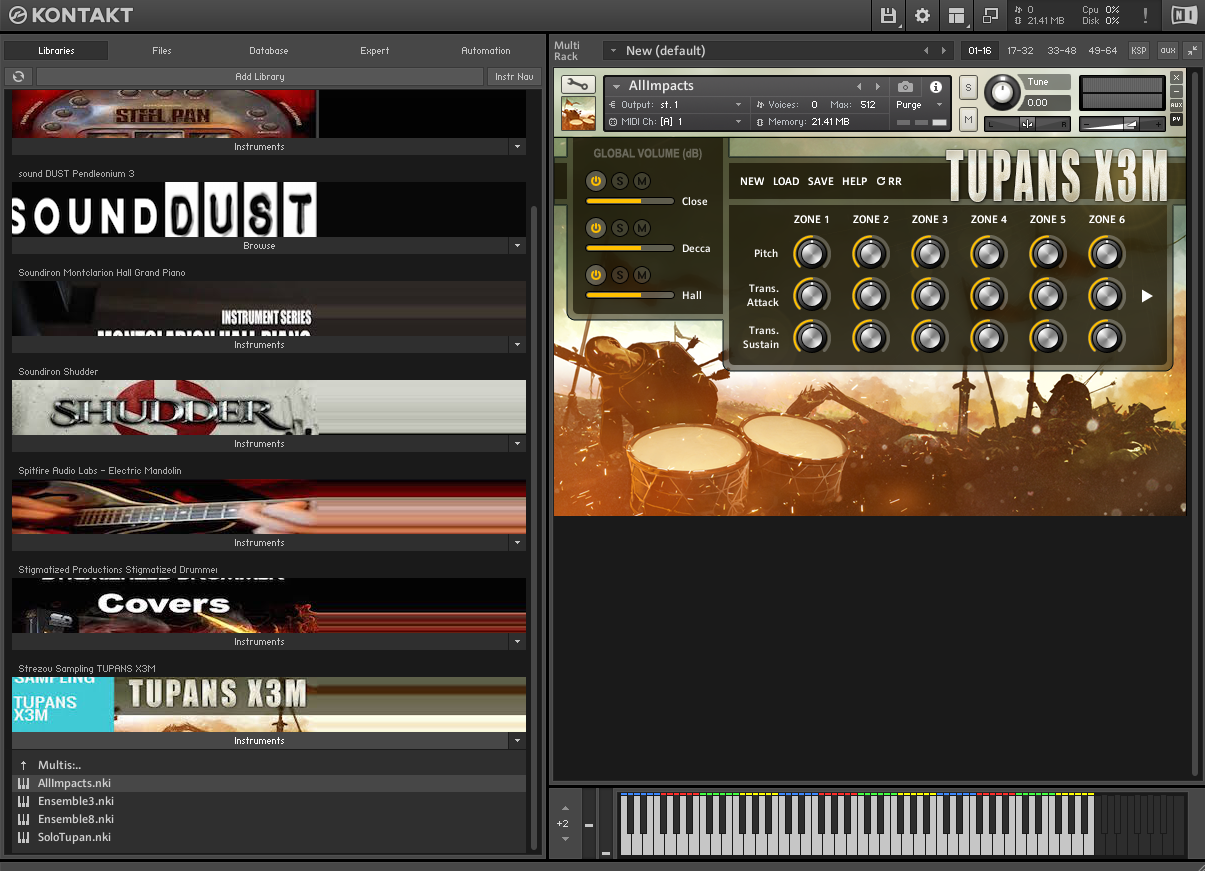Open Kontakt options gear
This screenshot has width=1205, height=871.
923,15
